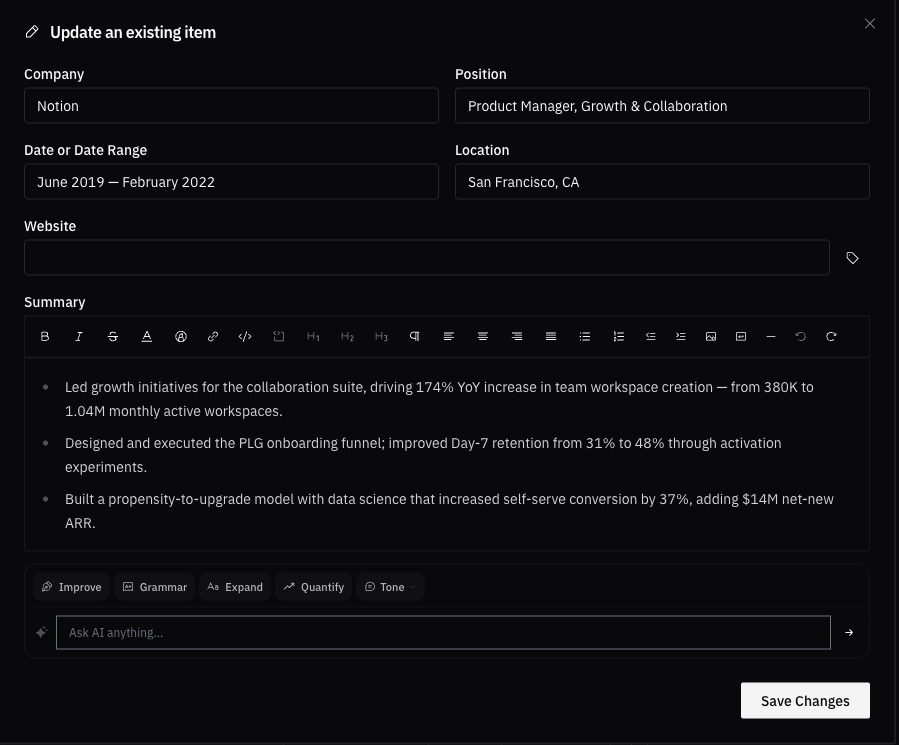The width and height of the screenshot is (899, 745).
Task: Click inside the Ask AI anything field
Action: tap(443, 632)
